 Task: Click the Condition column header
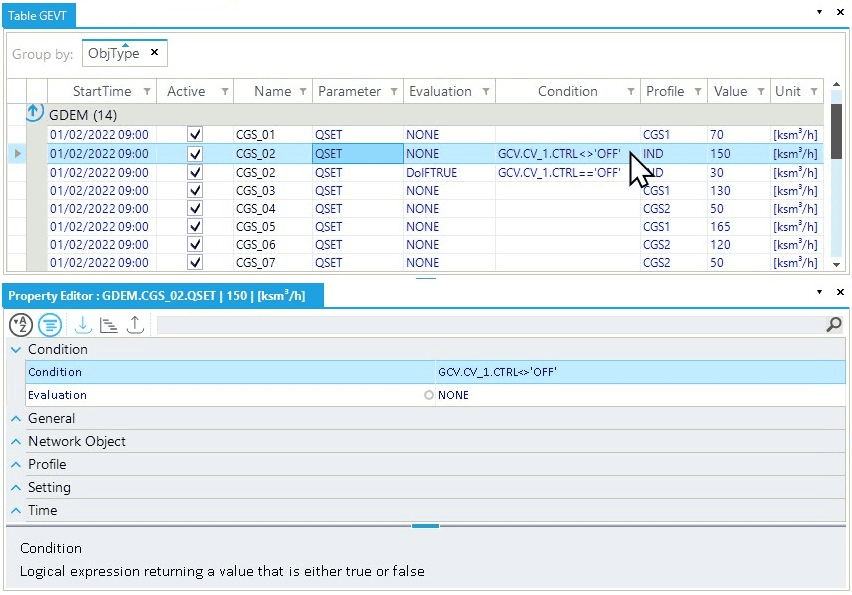[567, 92]
